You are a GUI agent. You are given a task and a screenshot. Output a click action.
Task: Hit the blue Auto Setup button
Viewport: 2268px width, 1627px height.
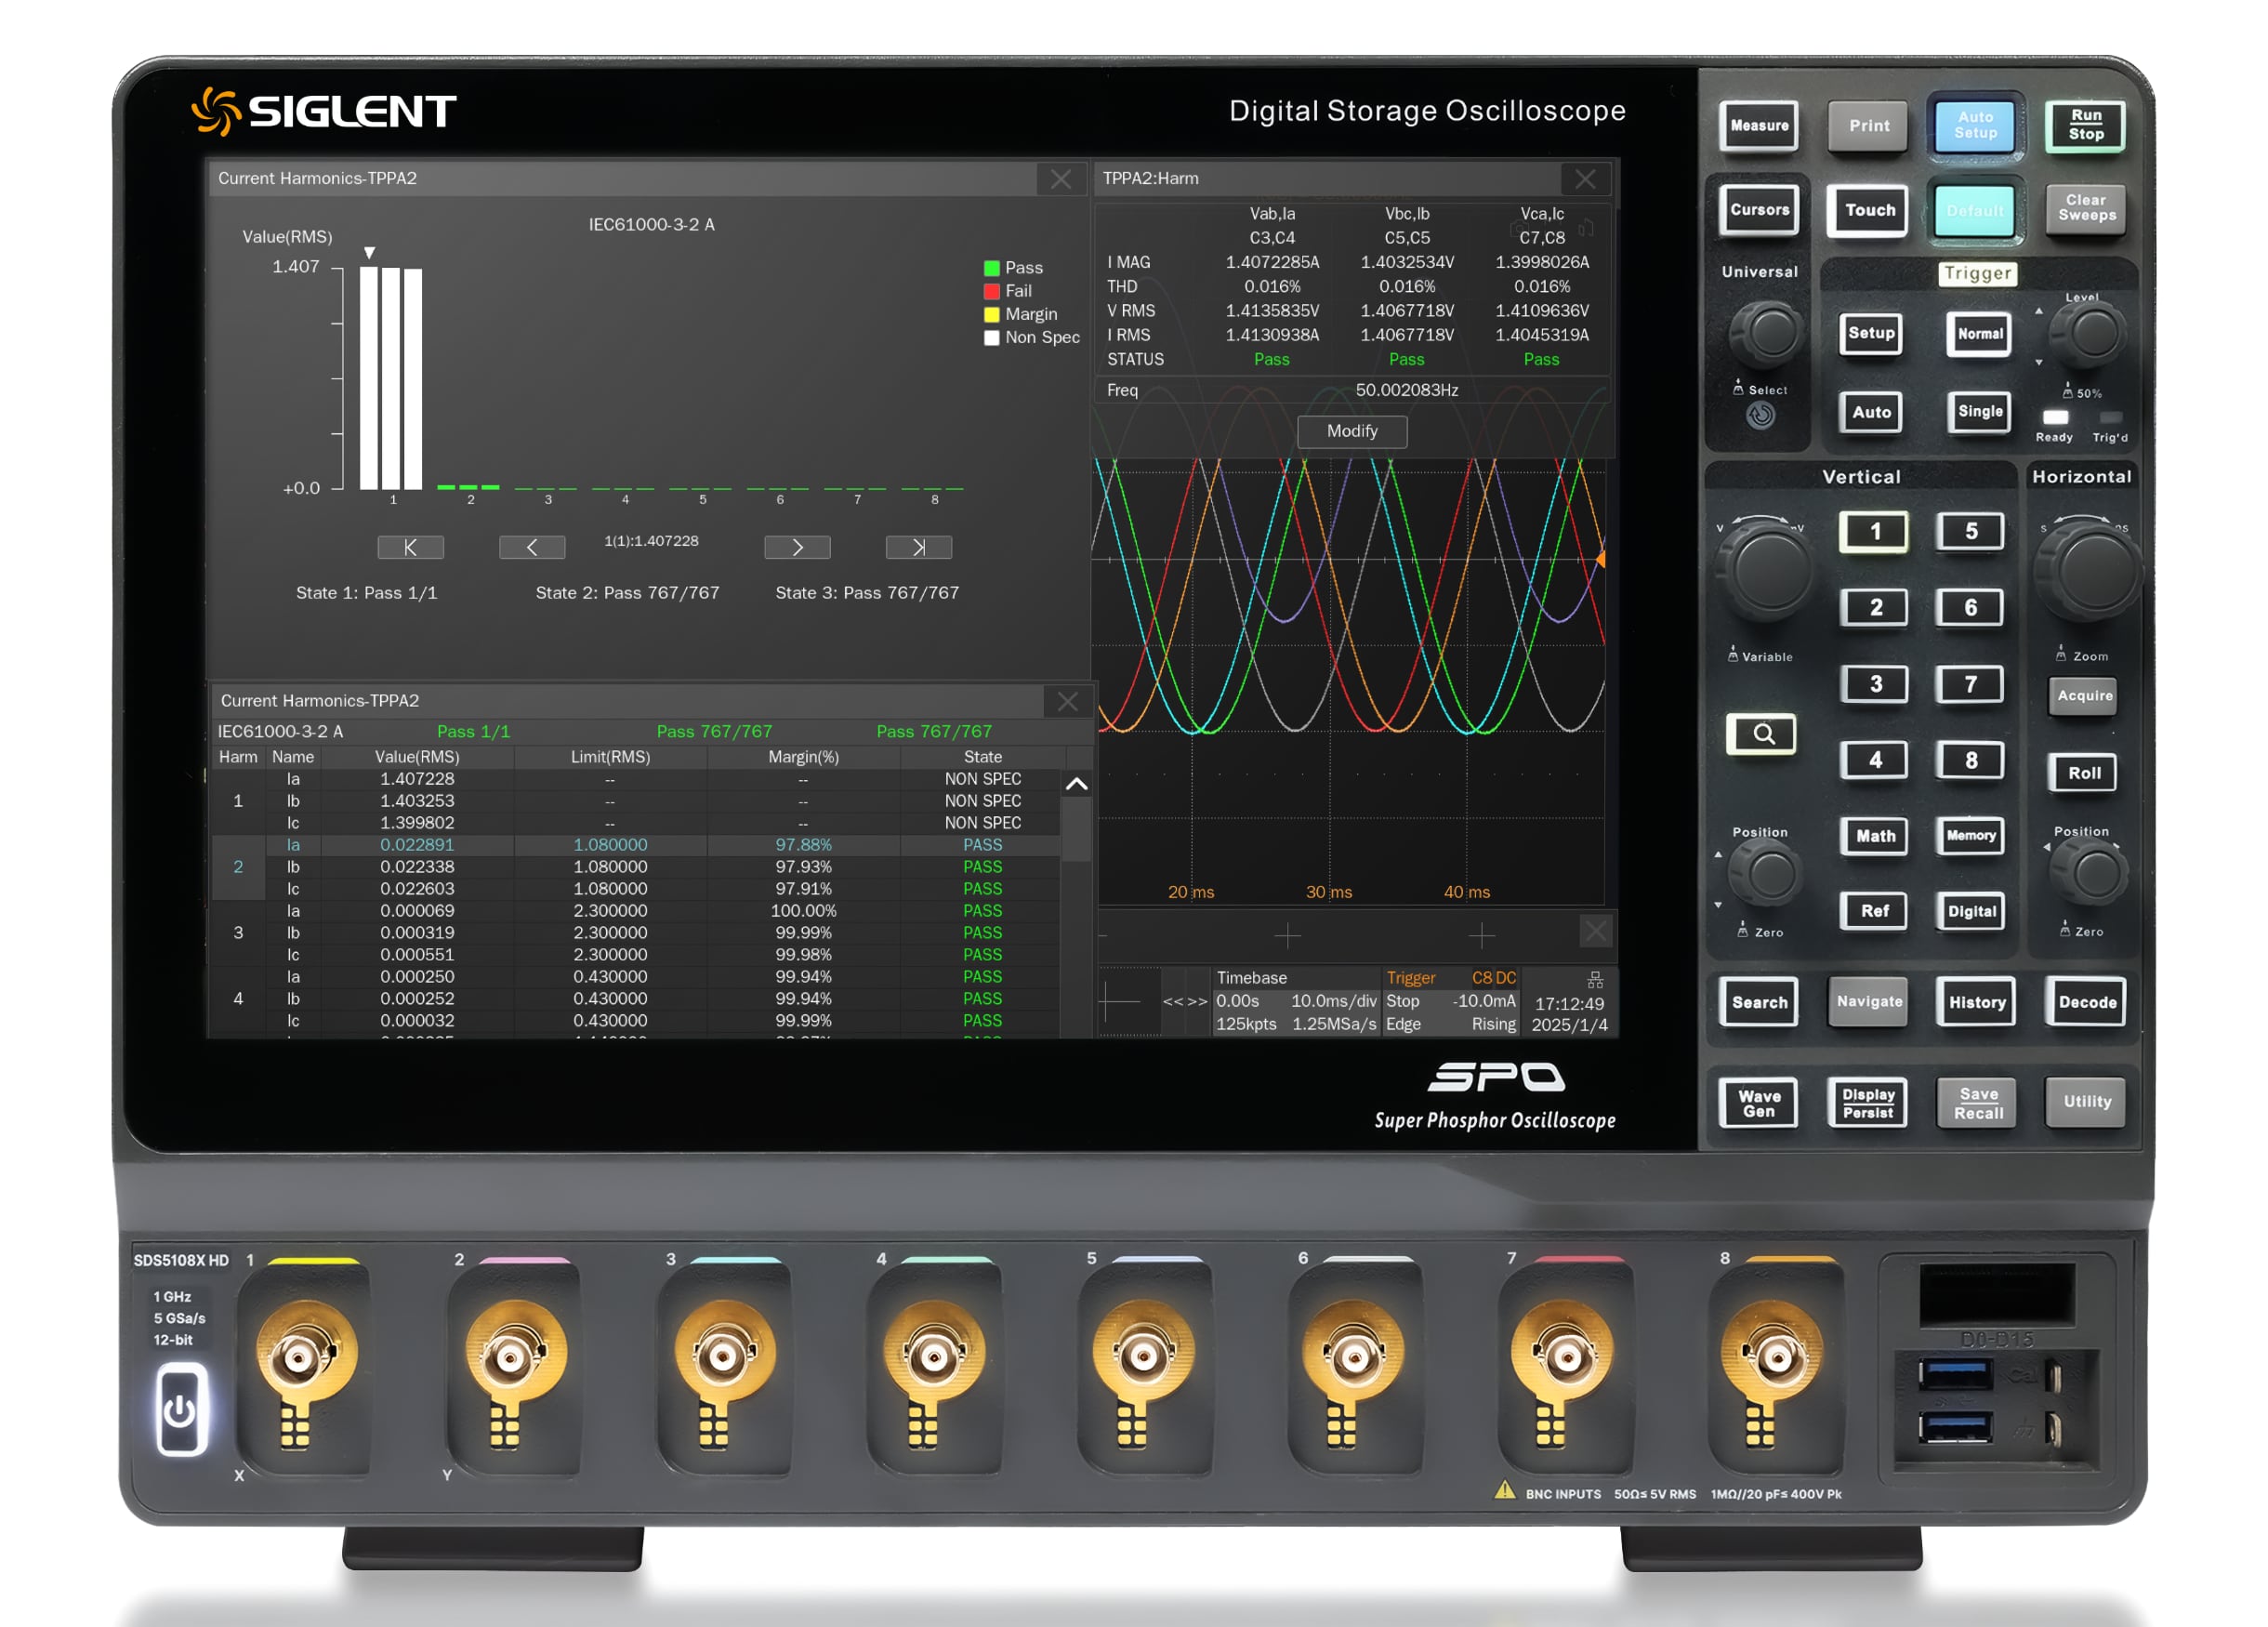pyautogui.click(x=1975, y=126)
